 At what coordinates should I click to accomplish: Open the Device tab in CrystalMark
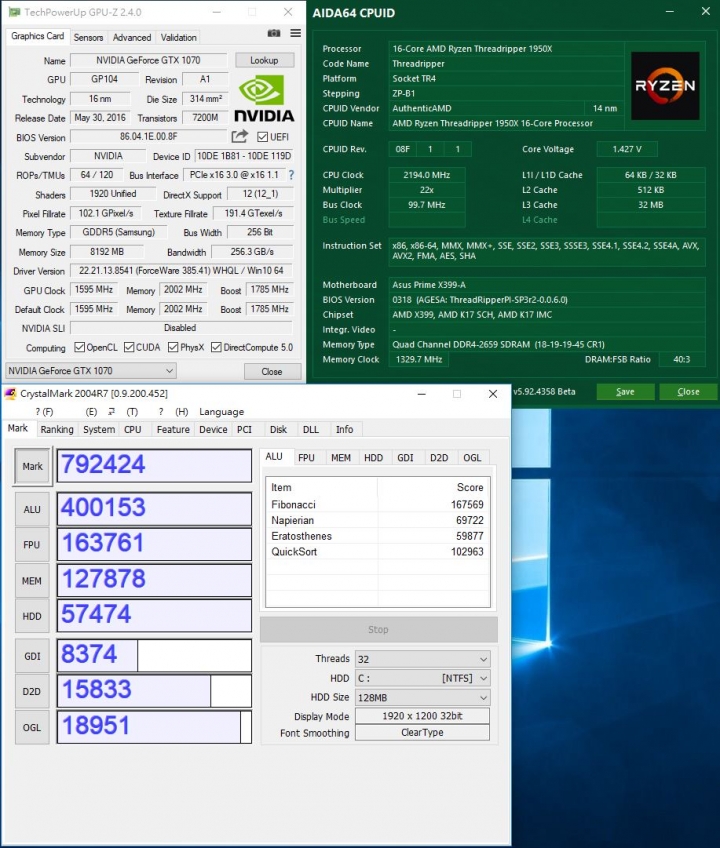[x=213, y=429]
